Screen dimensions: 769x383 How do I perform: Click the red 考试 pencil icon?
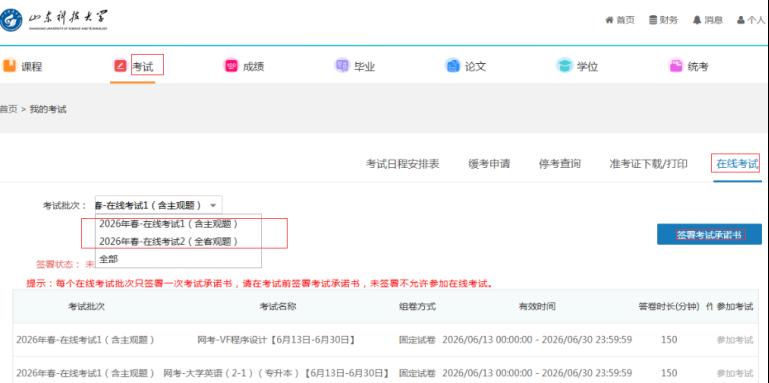point(120,66)
